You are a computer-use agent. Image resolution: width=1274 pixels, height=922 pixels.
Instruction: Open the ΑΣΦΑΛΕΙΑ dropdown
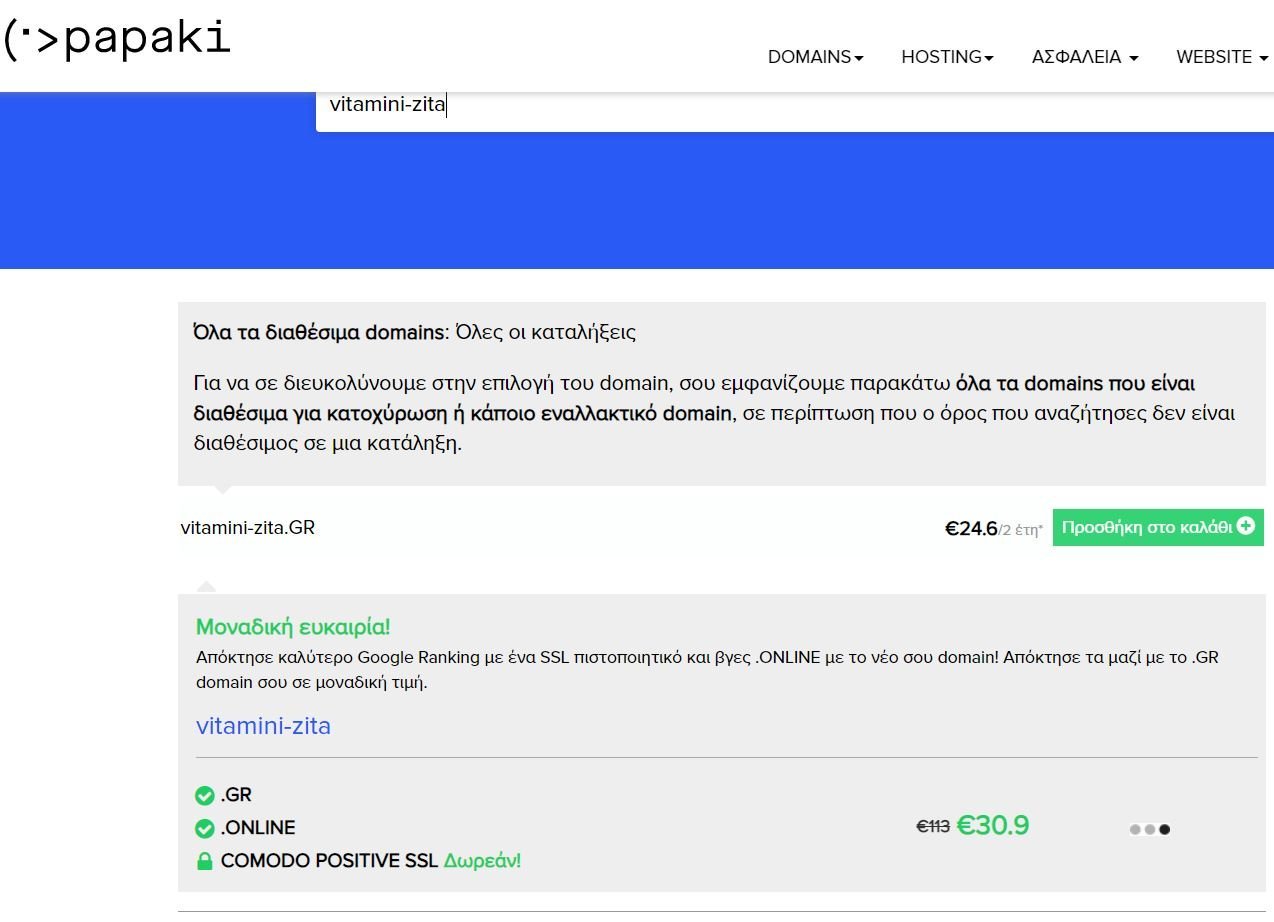point(1085,57)
